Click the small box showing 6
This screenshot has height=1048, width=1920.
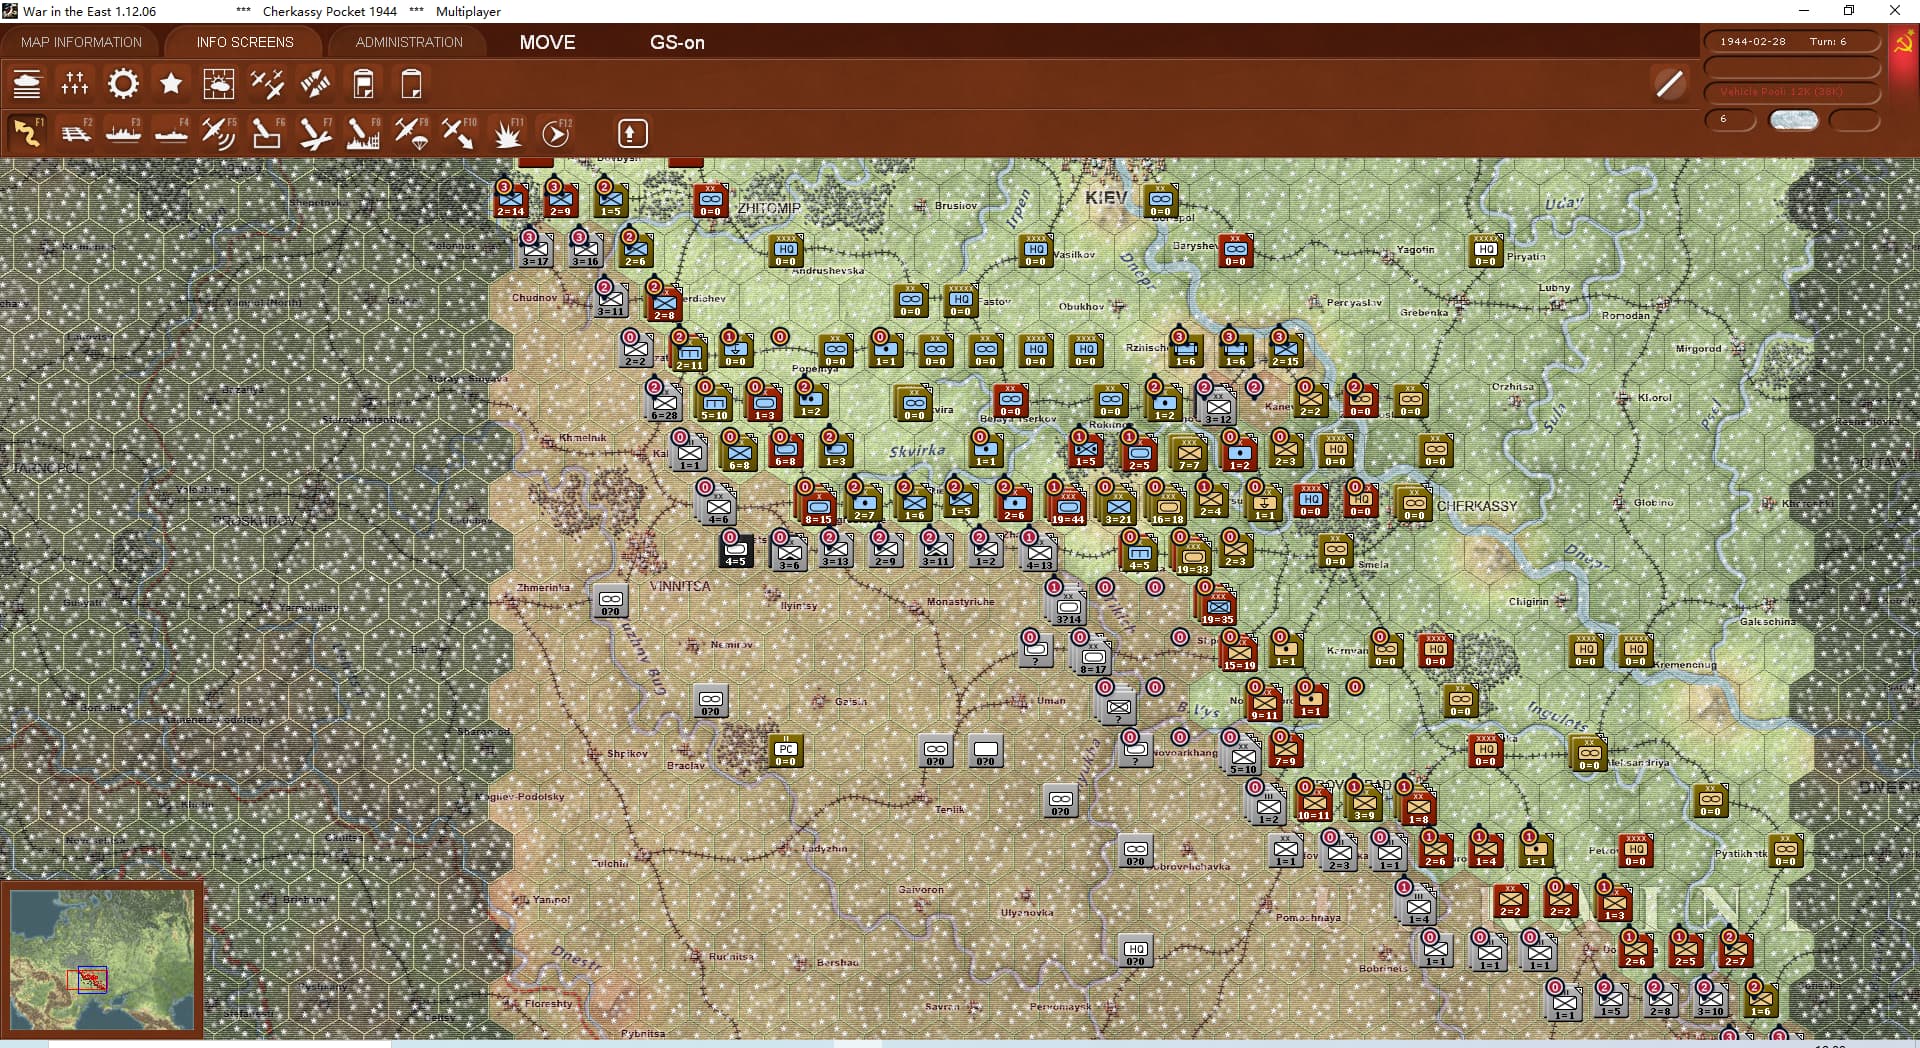point(1730,120)
